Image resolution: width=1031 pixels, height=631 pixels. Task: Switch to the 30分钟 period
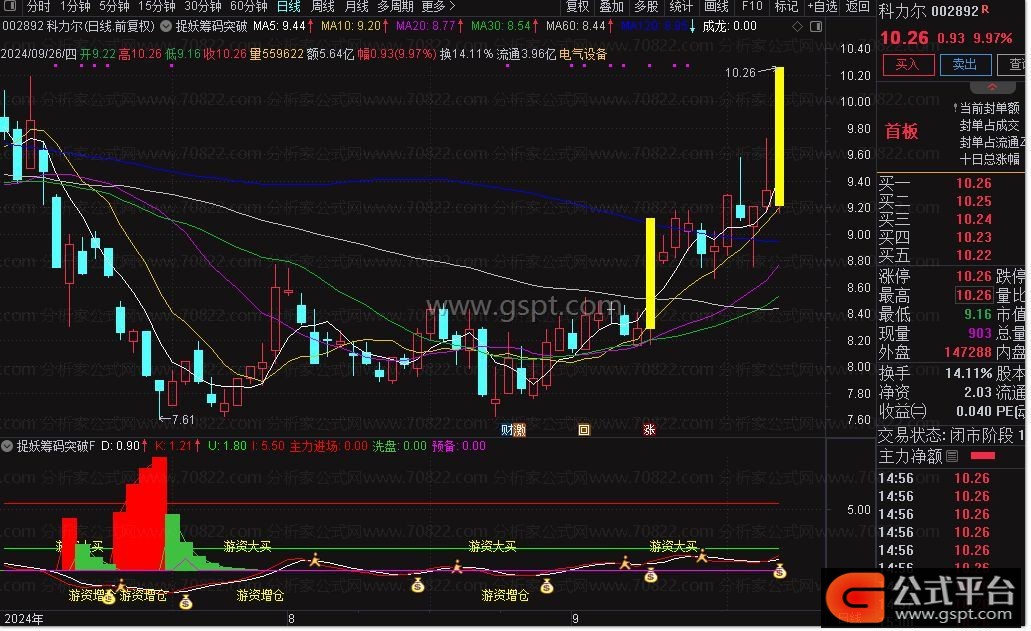203,7
